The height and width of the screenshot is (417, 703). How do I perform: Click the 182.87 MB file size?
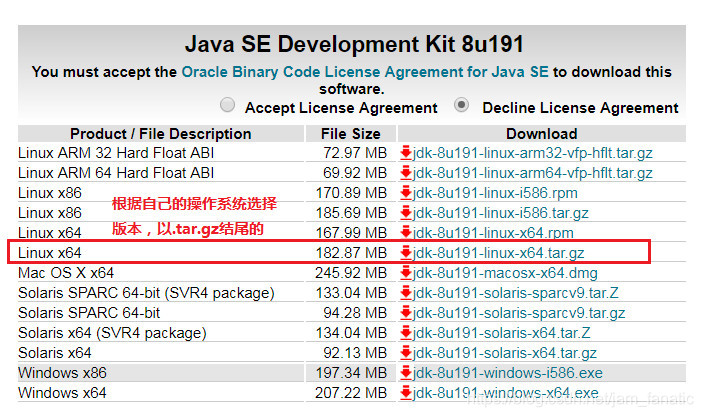coord(351,253)
